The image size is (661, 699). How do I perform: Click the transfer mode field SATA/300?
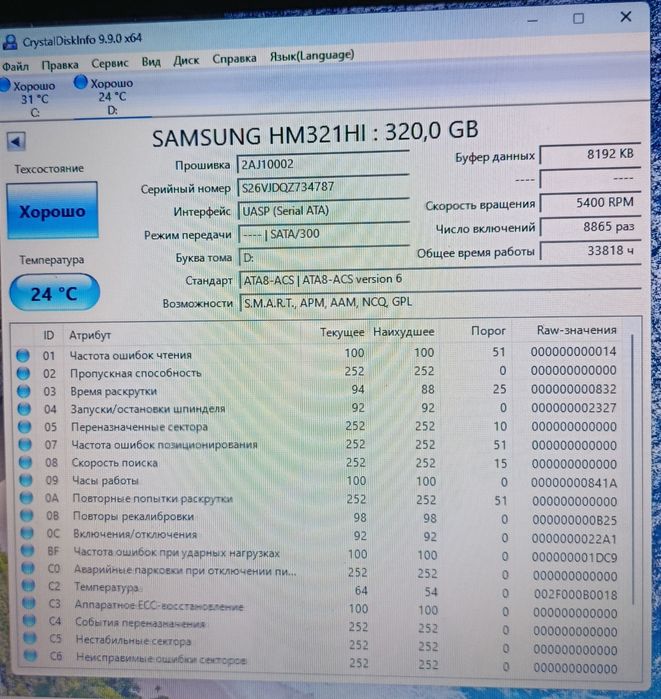click(324, 234)
